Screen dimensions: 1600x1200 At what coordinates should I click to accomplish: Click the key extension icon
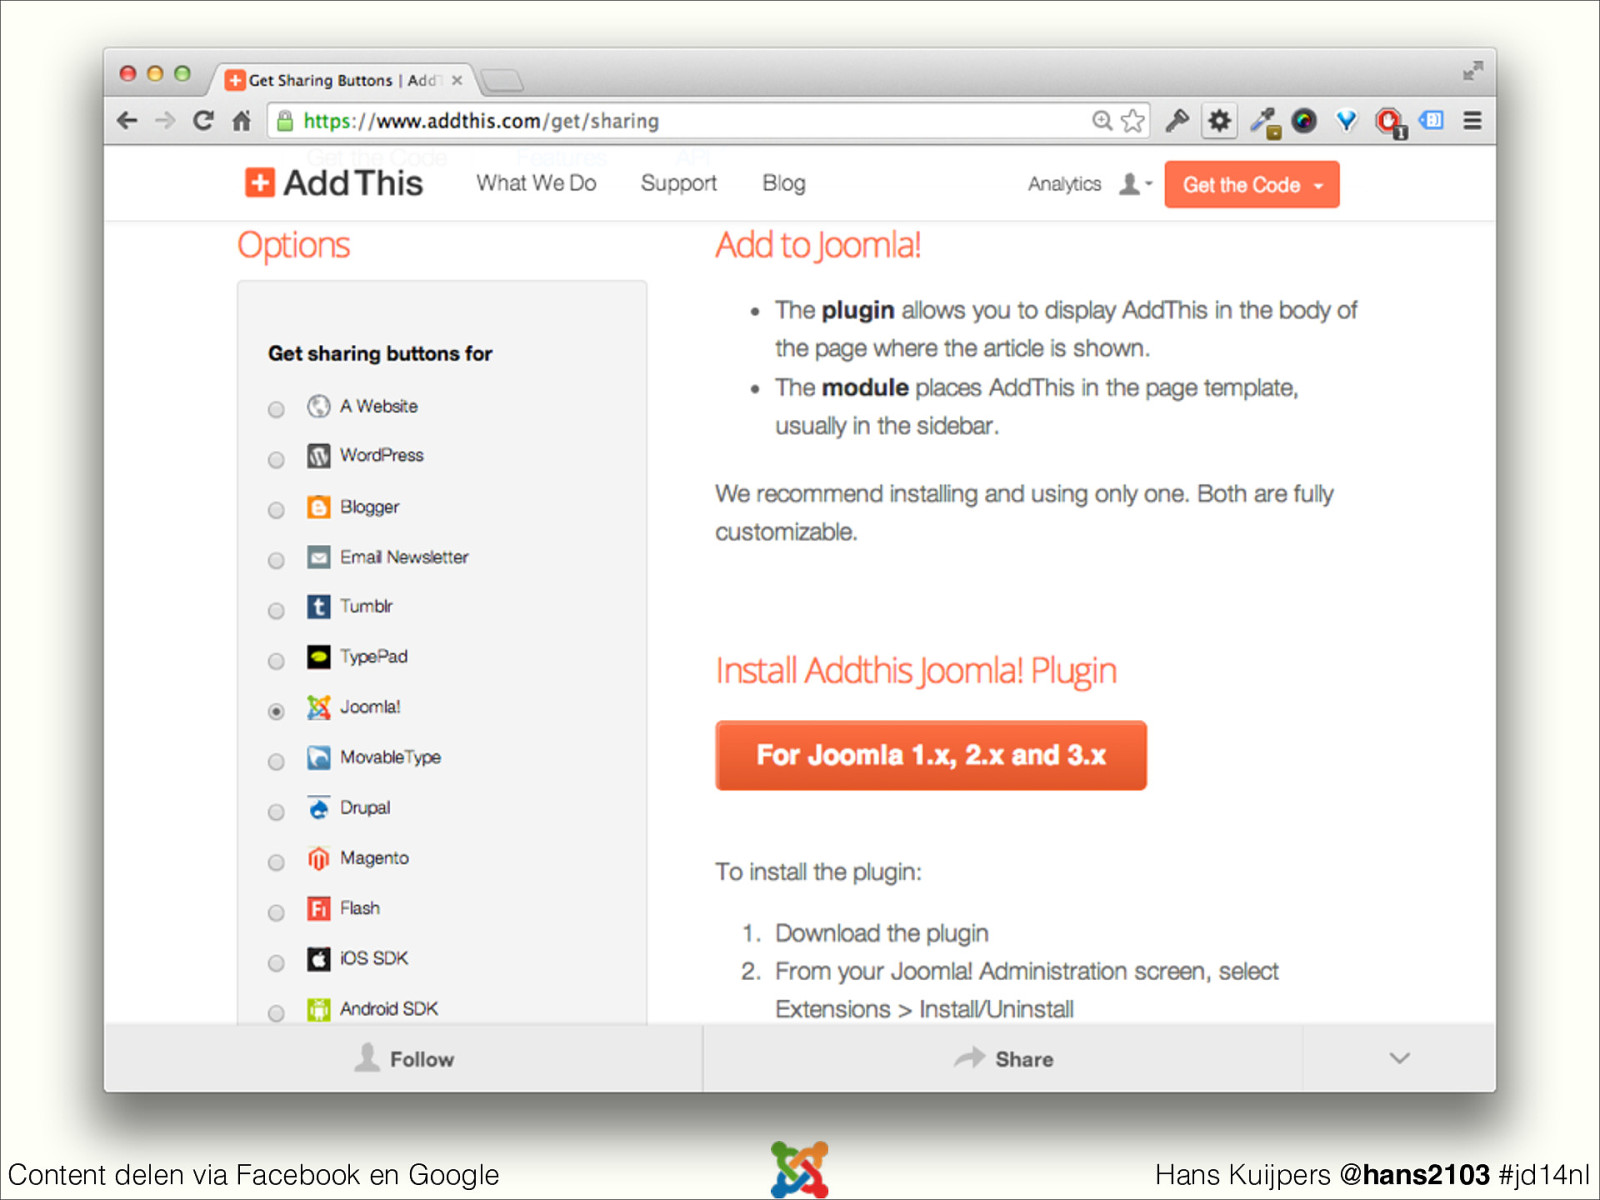pos(1177,121)
